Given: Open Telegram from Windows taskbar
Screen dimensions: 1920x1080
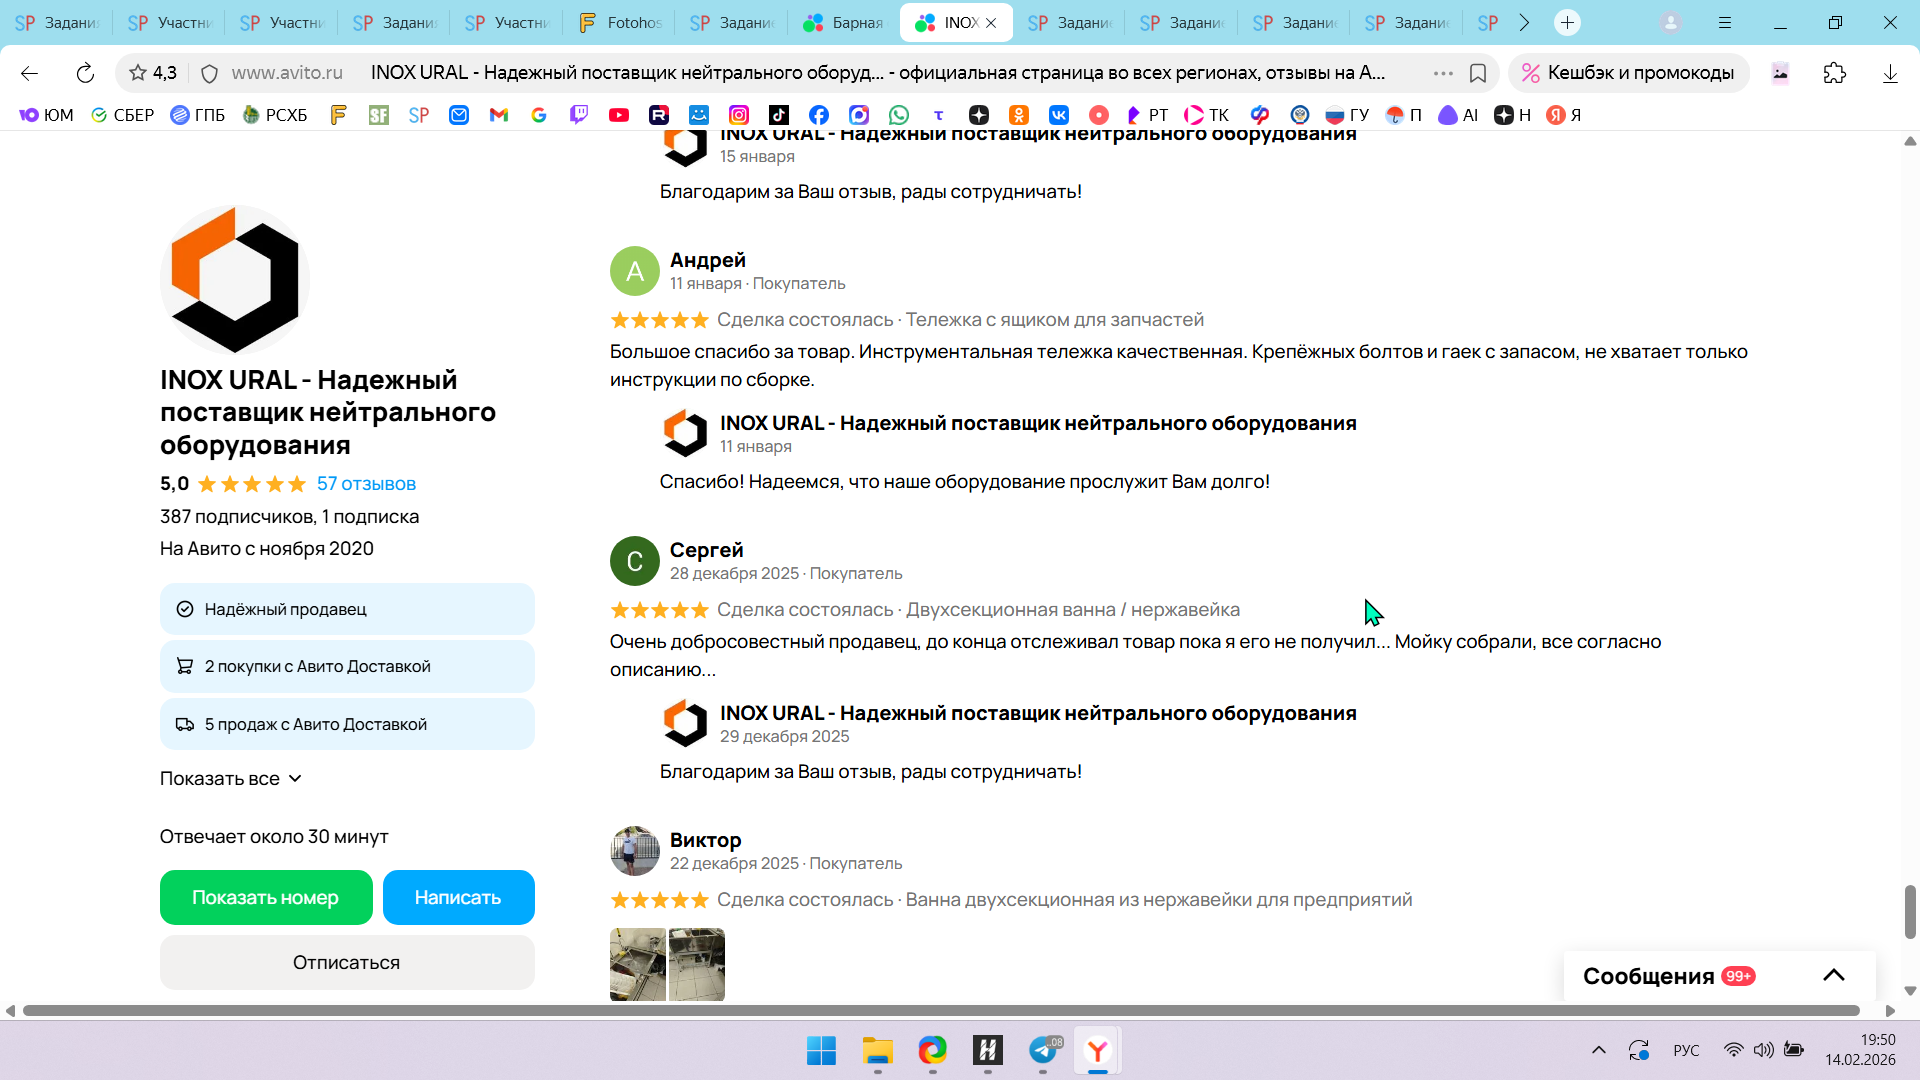Looking at the screenshot, I should pyautogui.click(x=1043, y=1050).
